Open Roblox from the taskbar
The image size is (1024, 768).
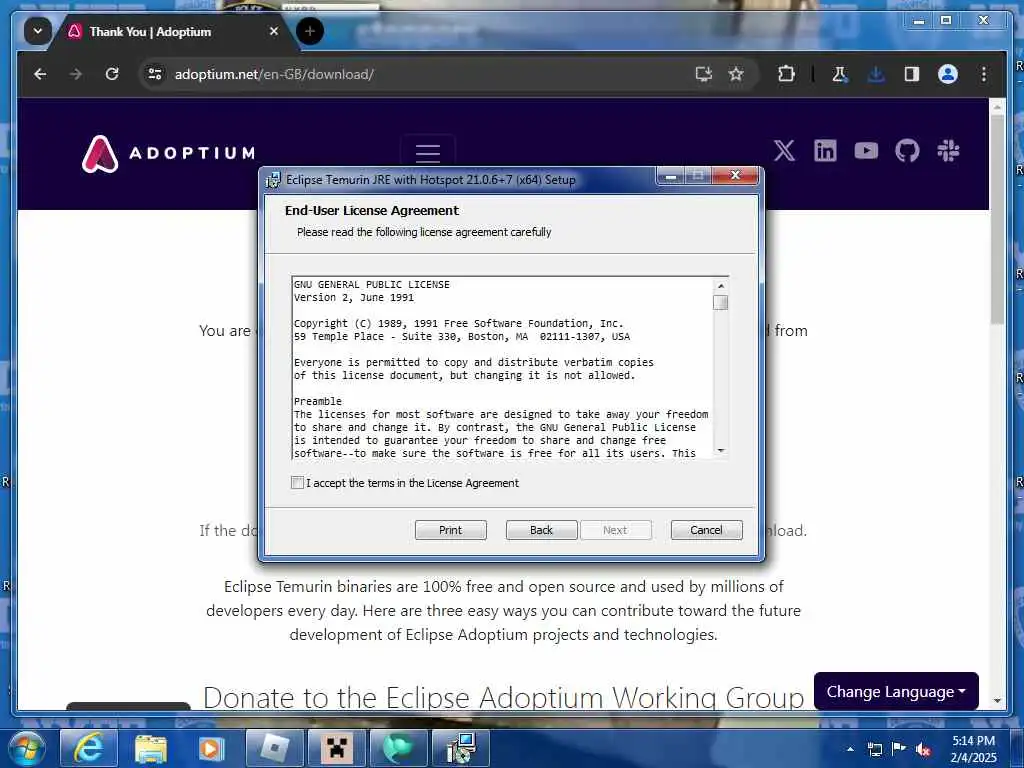coord(275,748)
